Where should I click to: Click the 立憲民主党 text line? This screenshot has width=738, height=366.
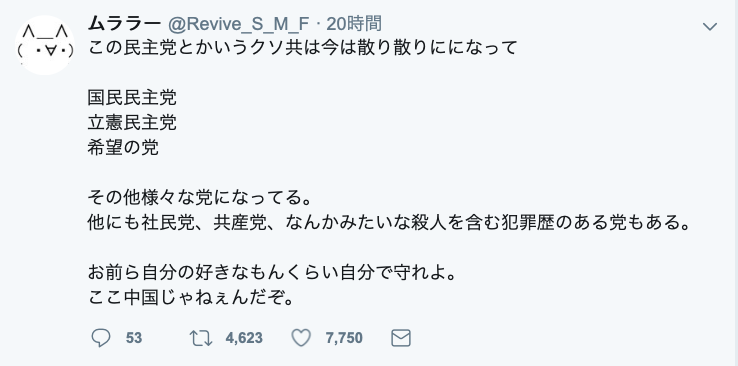(132, 123)
